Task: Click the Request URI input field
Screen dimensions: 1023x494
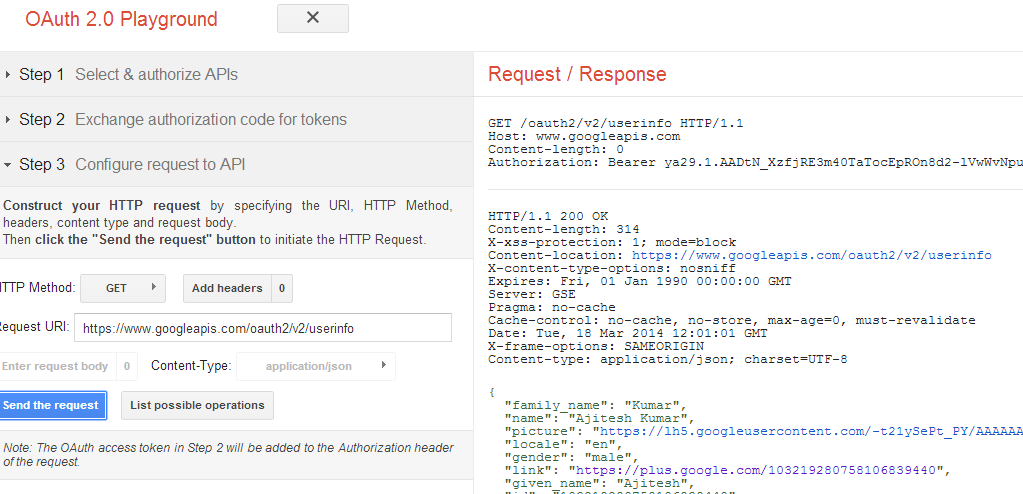Action: pos(263,328)
